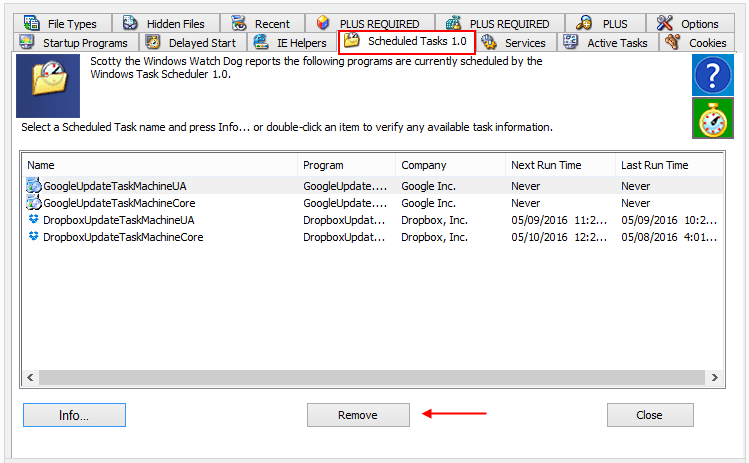The width and height of the screenshot is (749, 463).
Task: Sort by the Company column header
Action: click(x=450, y=165)
